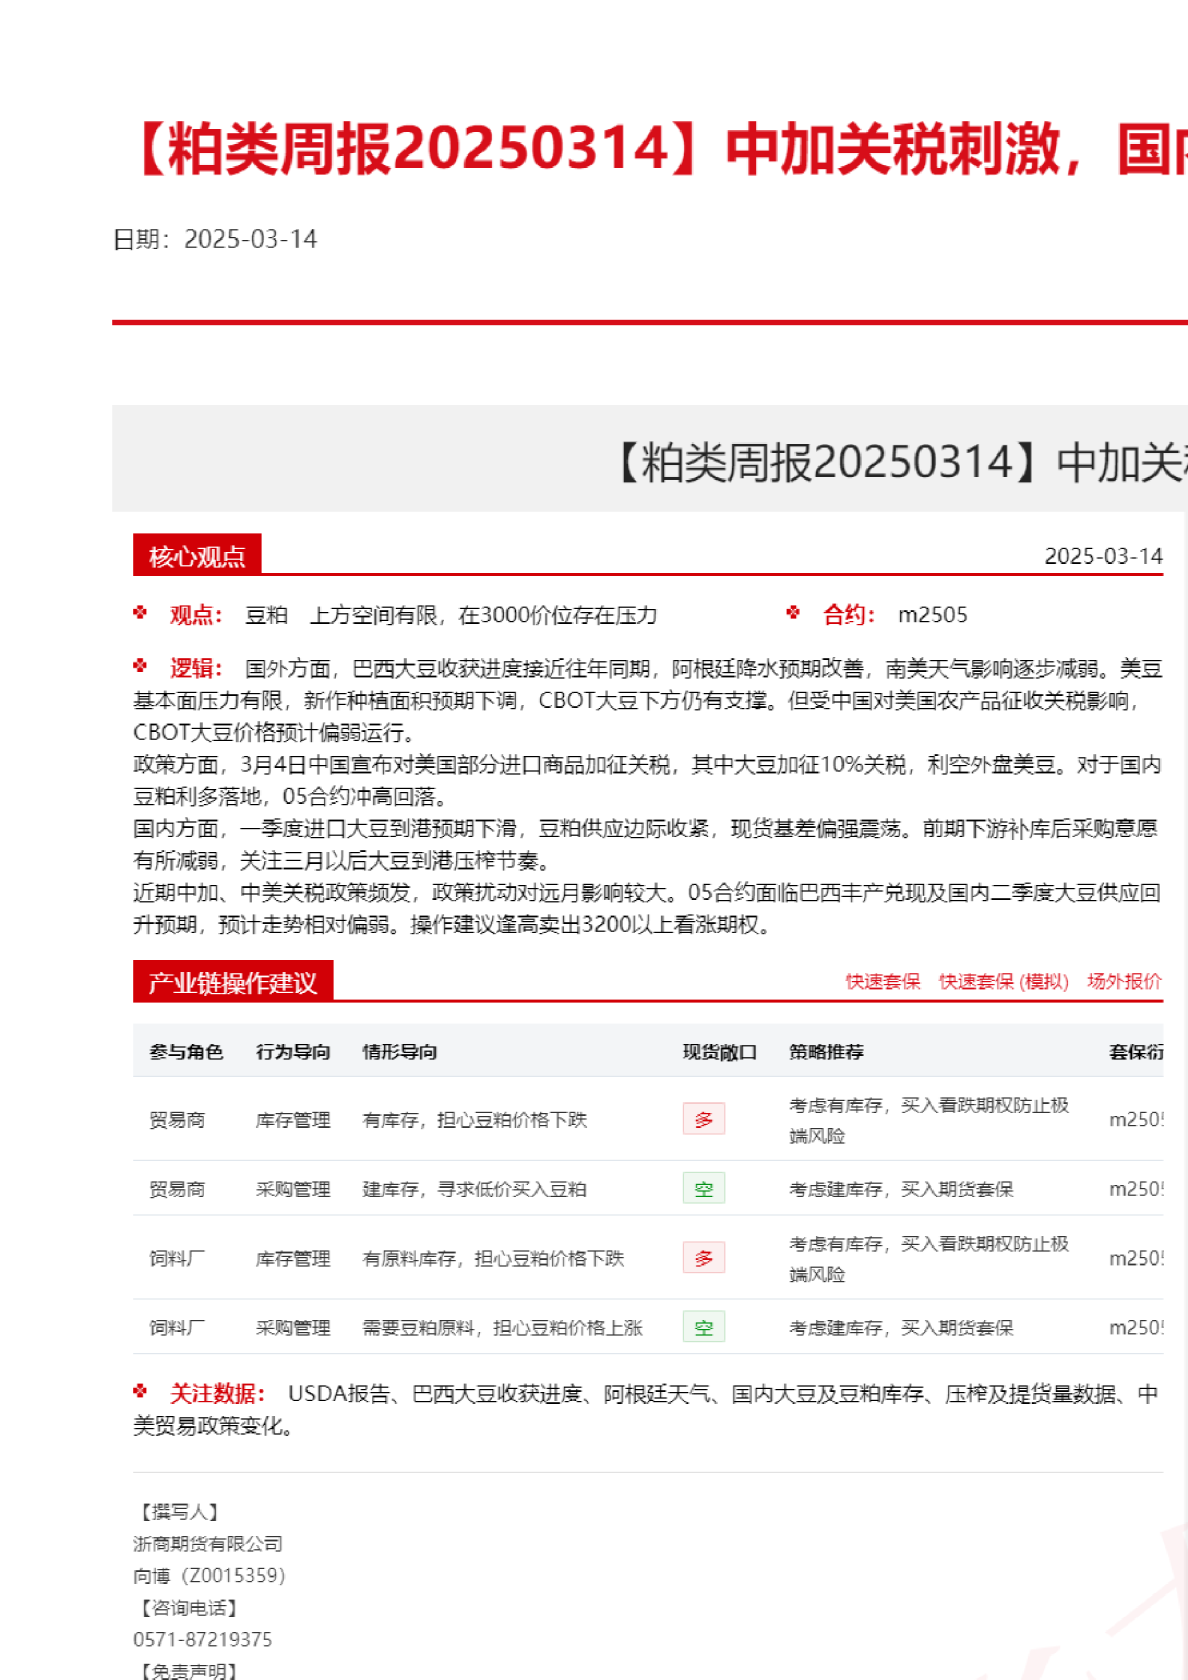The height and width of the screenshot is (1680, 1188).
Task: Click the 快速套保 link
Action: click(x=882, y=981)
